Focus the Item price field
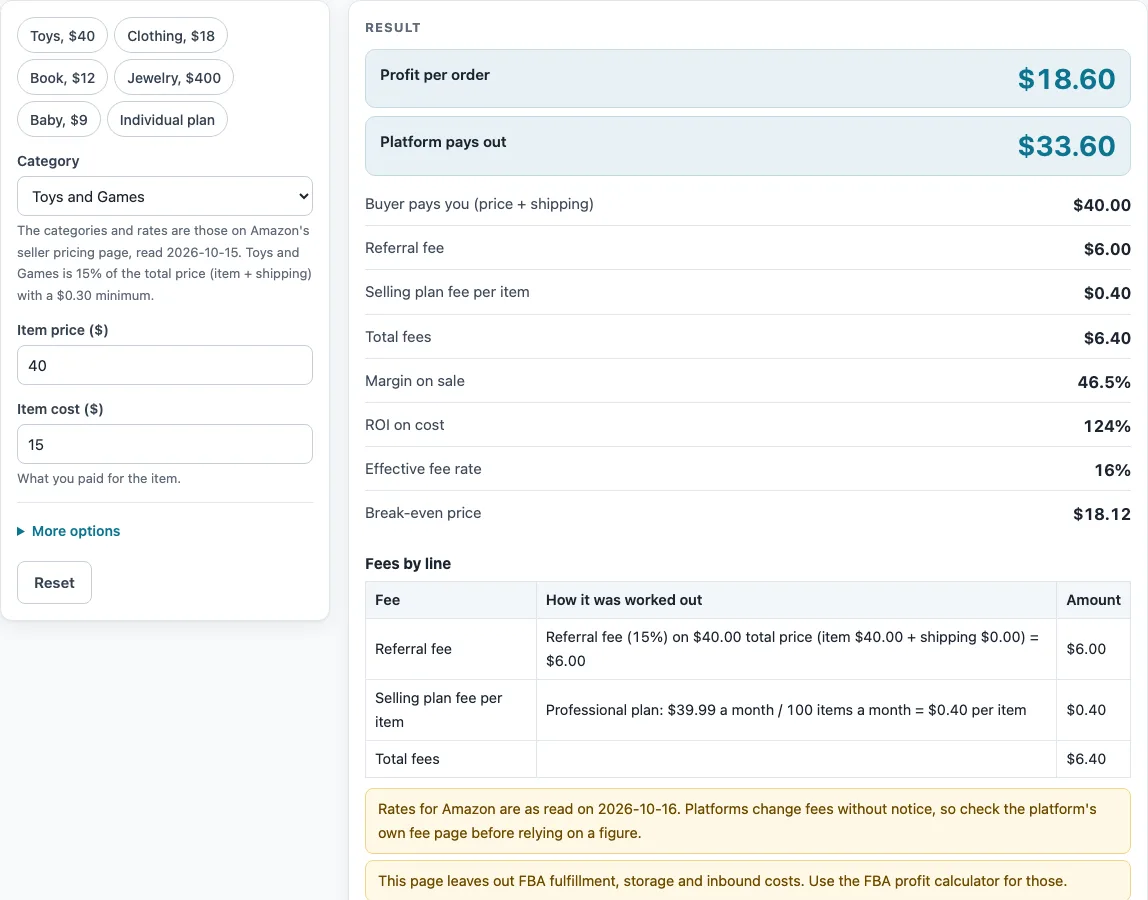The image size is (1148, 900). 165,365
